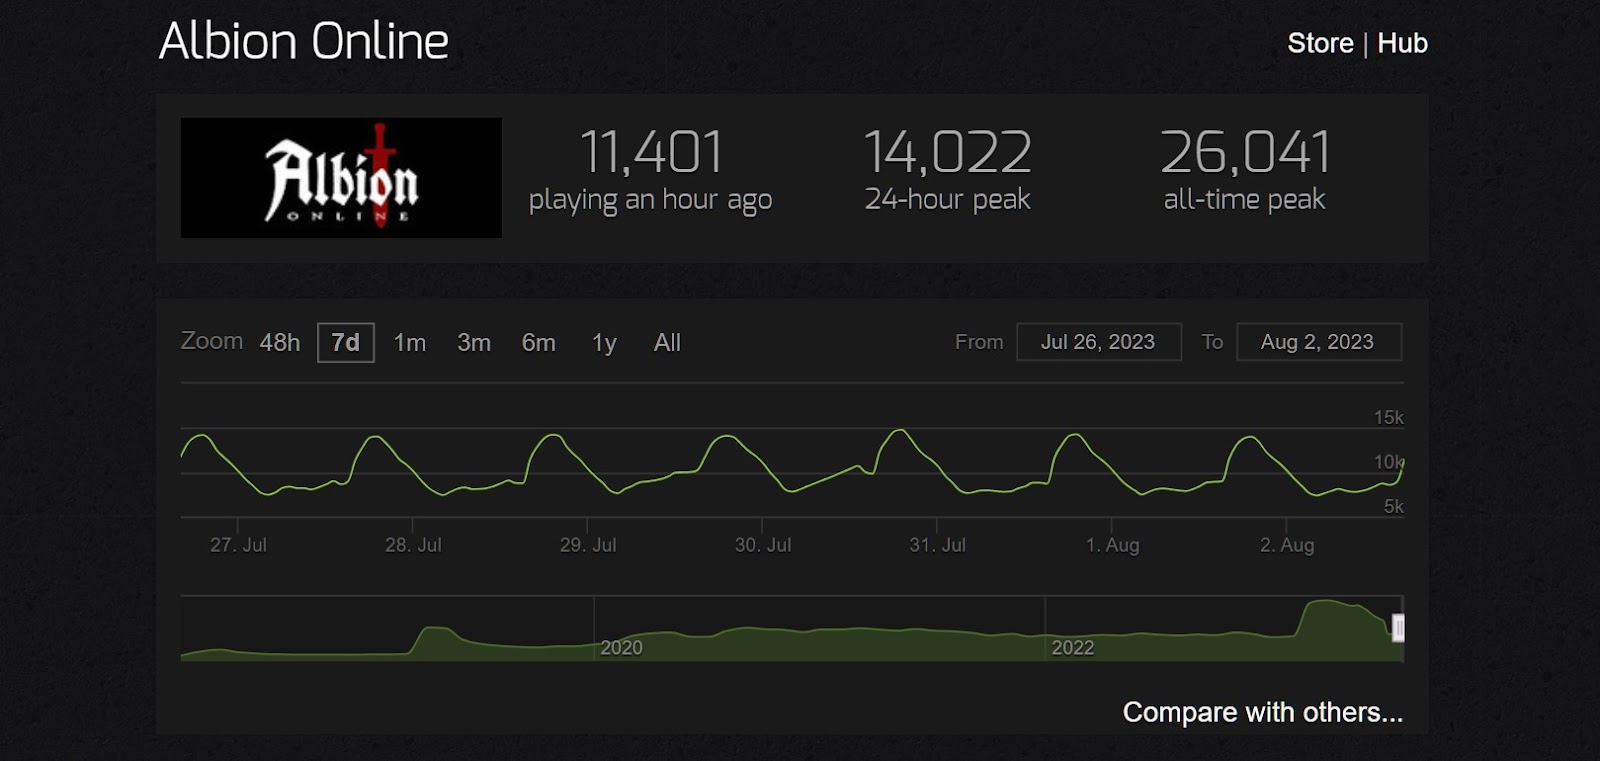Click the 11,401 playing count
The image size is (1600, 761).
(651, 152)
